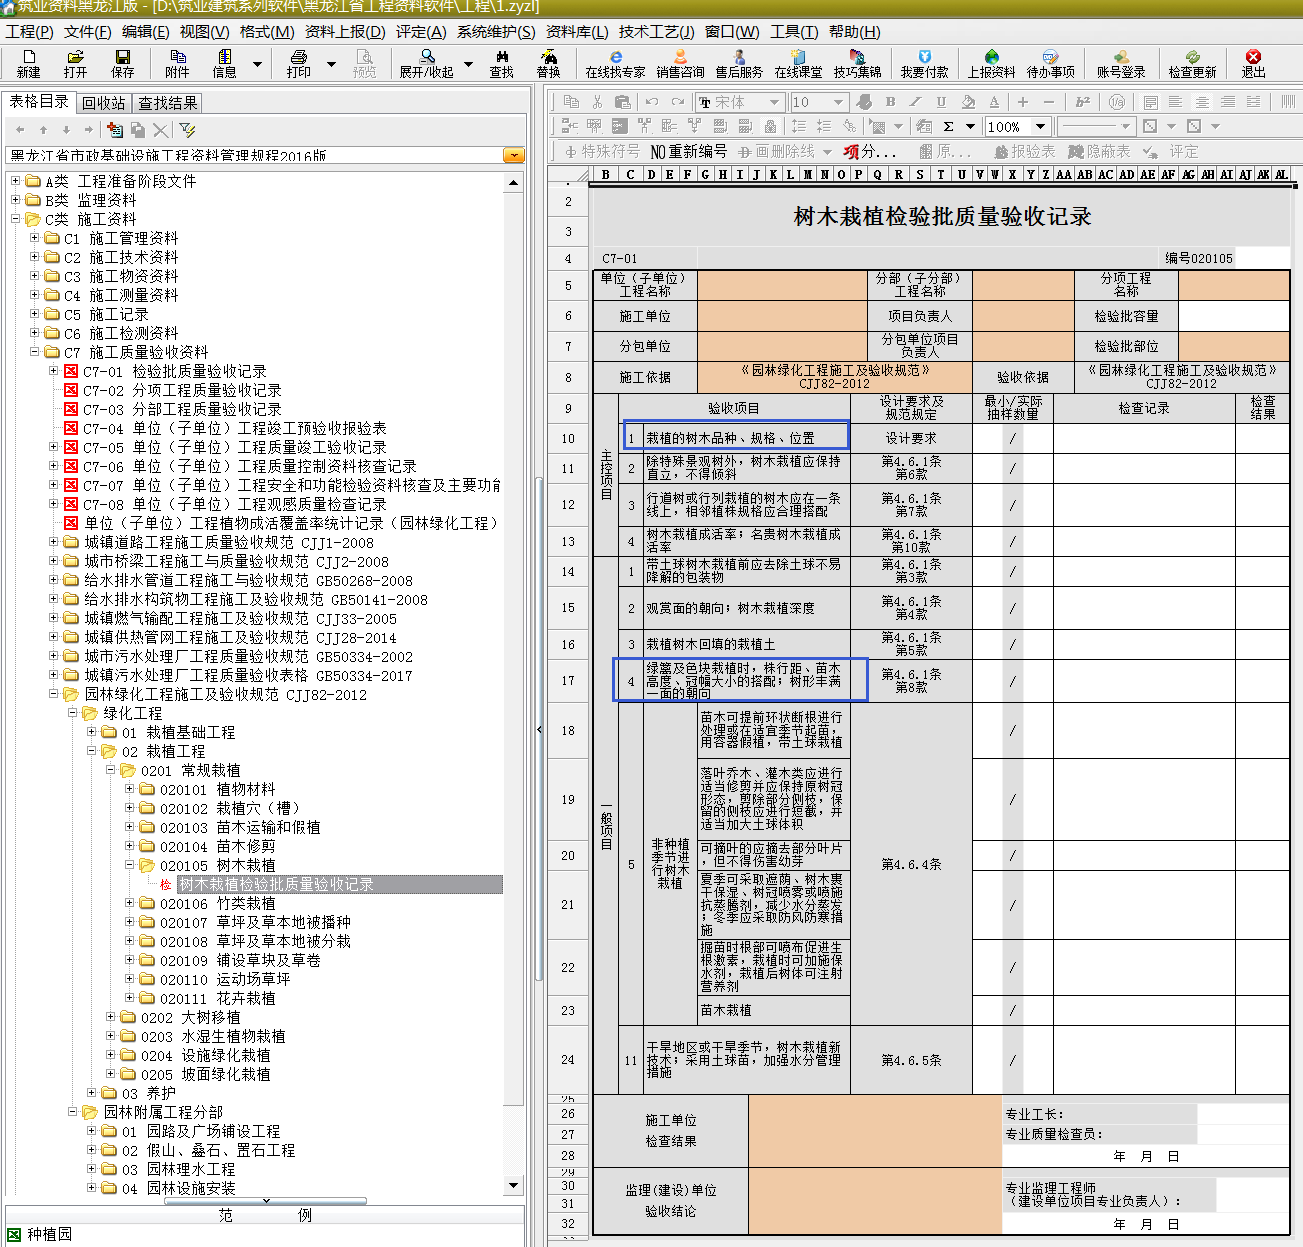Open the font size 10 dropdown
This screenshot has width=1303, height=1247.
point(838,102)
